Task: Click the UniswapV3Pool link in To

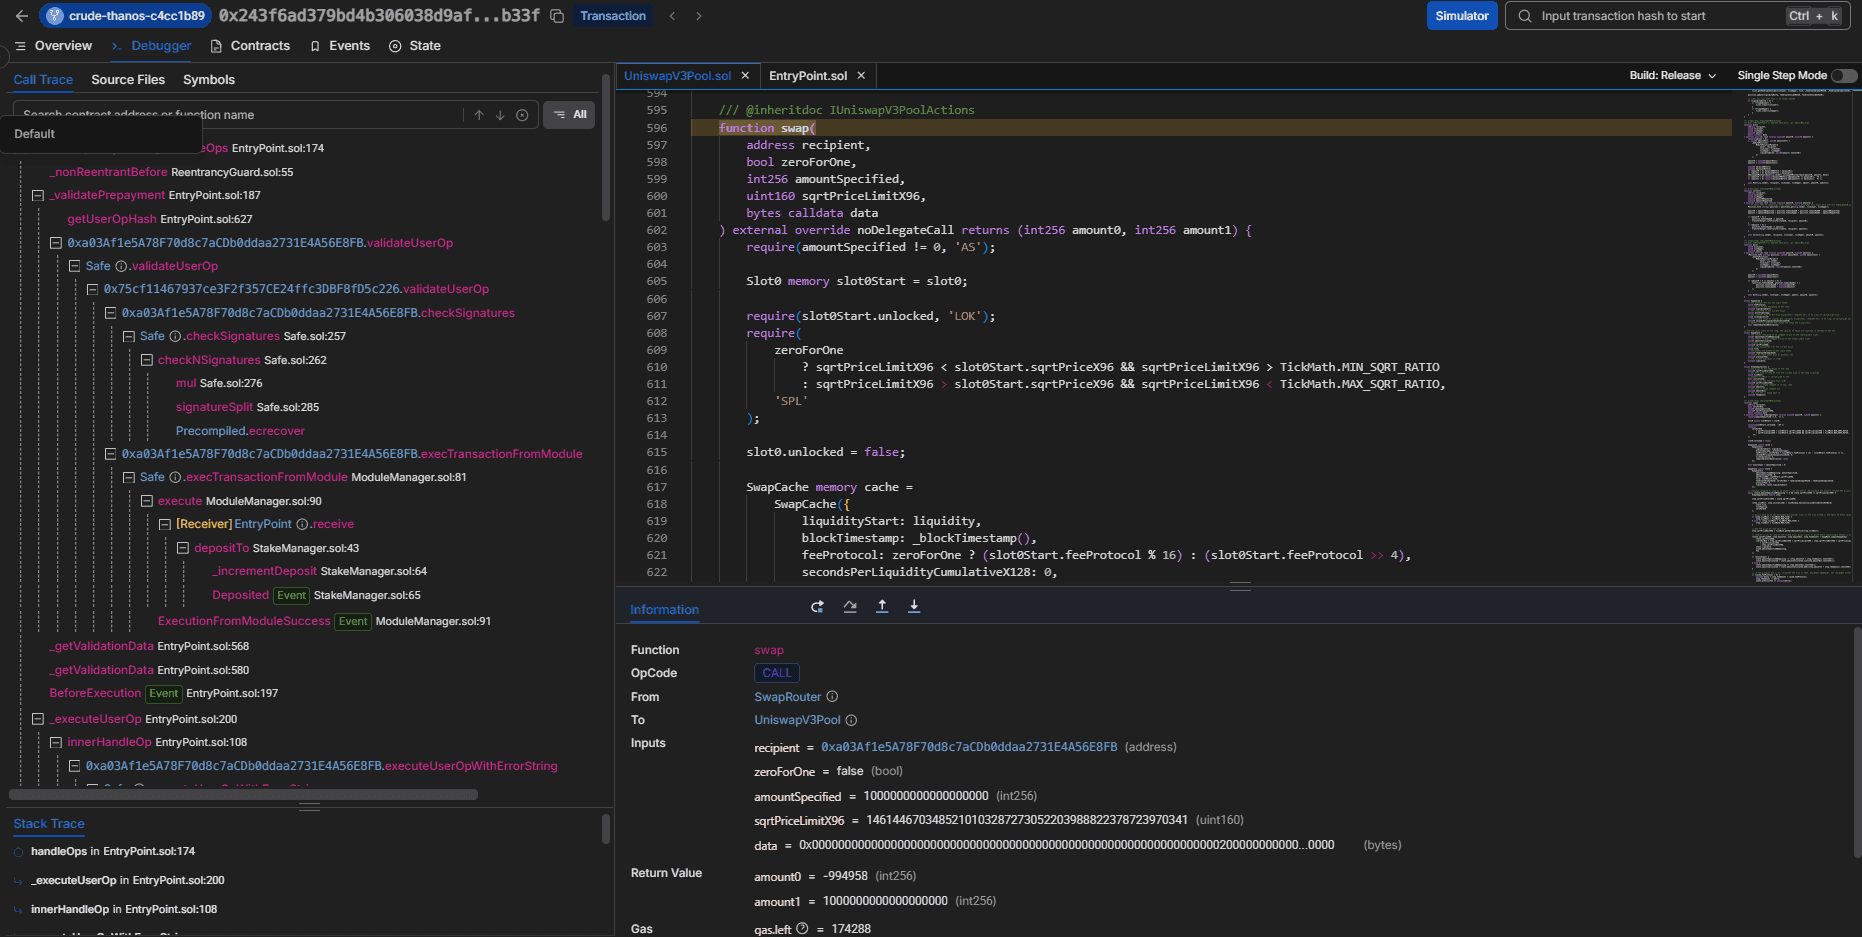Action: [x=797, y=720]
